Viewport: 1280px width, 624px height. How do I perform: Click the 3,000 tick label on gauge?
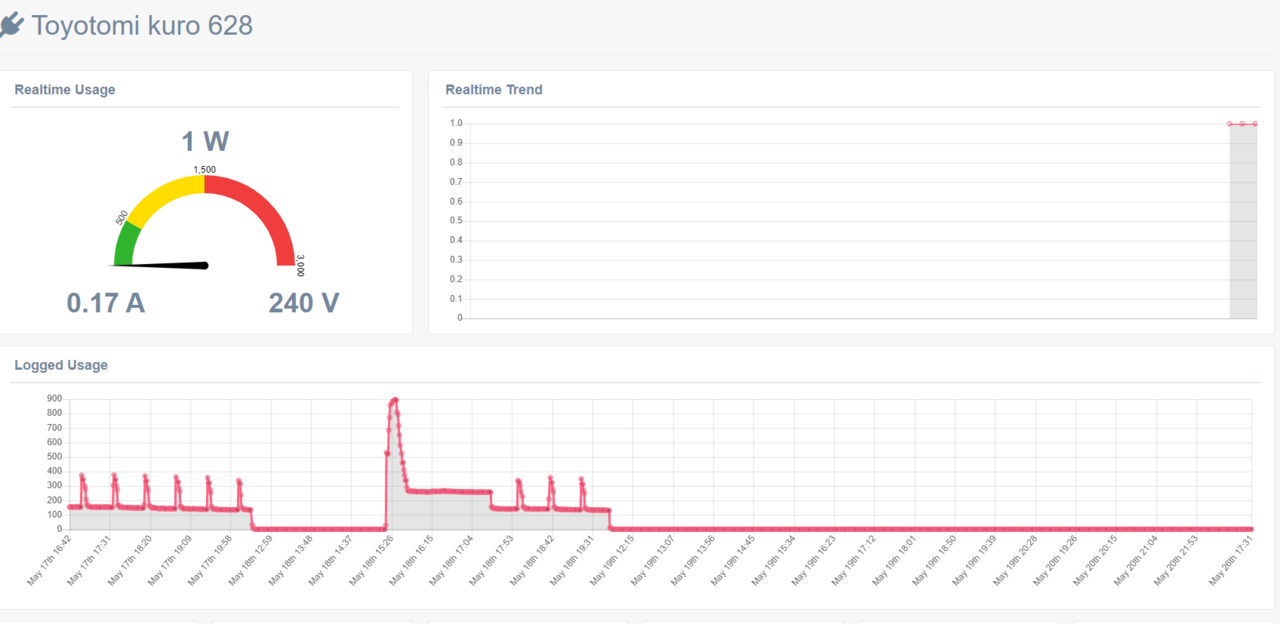pos(301,265)
